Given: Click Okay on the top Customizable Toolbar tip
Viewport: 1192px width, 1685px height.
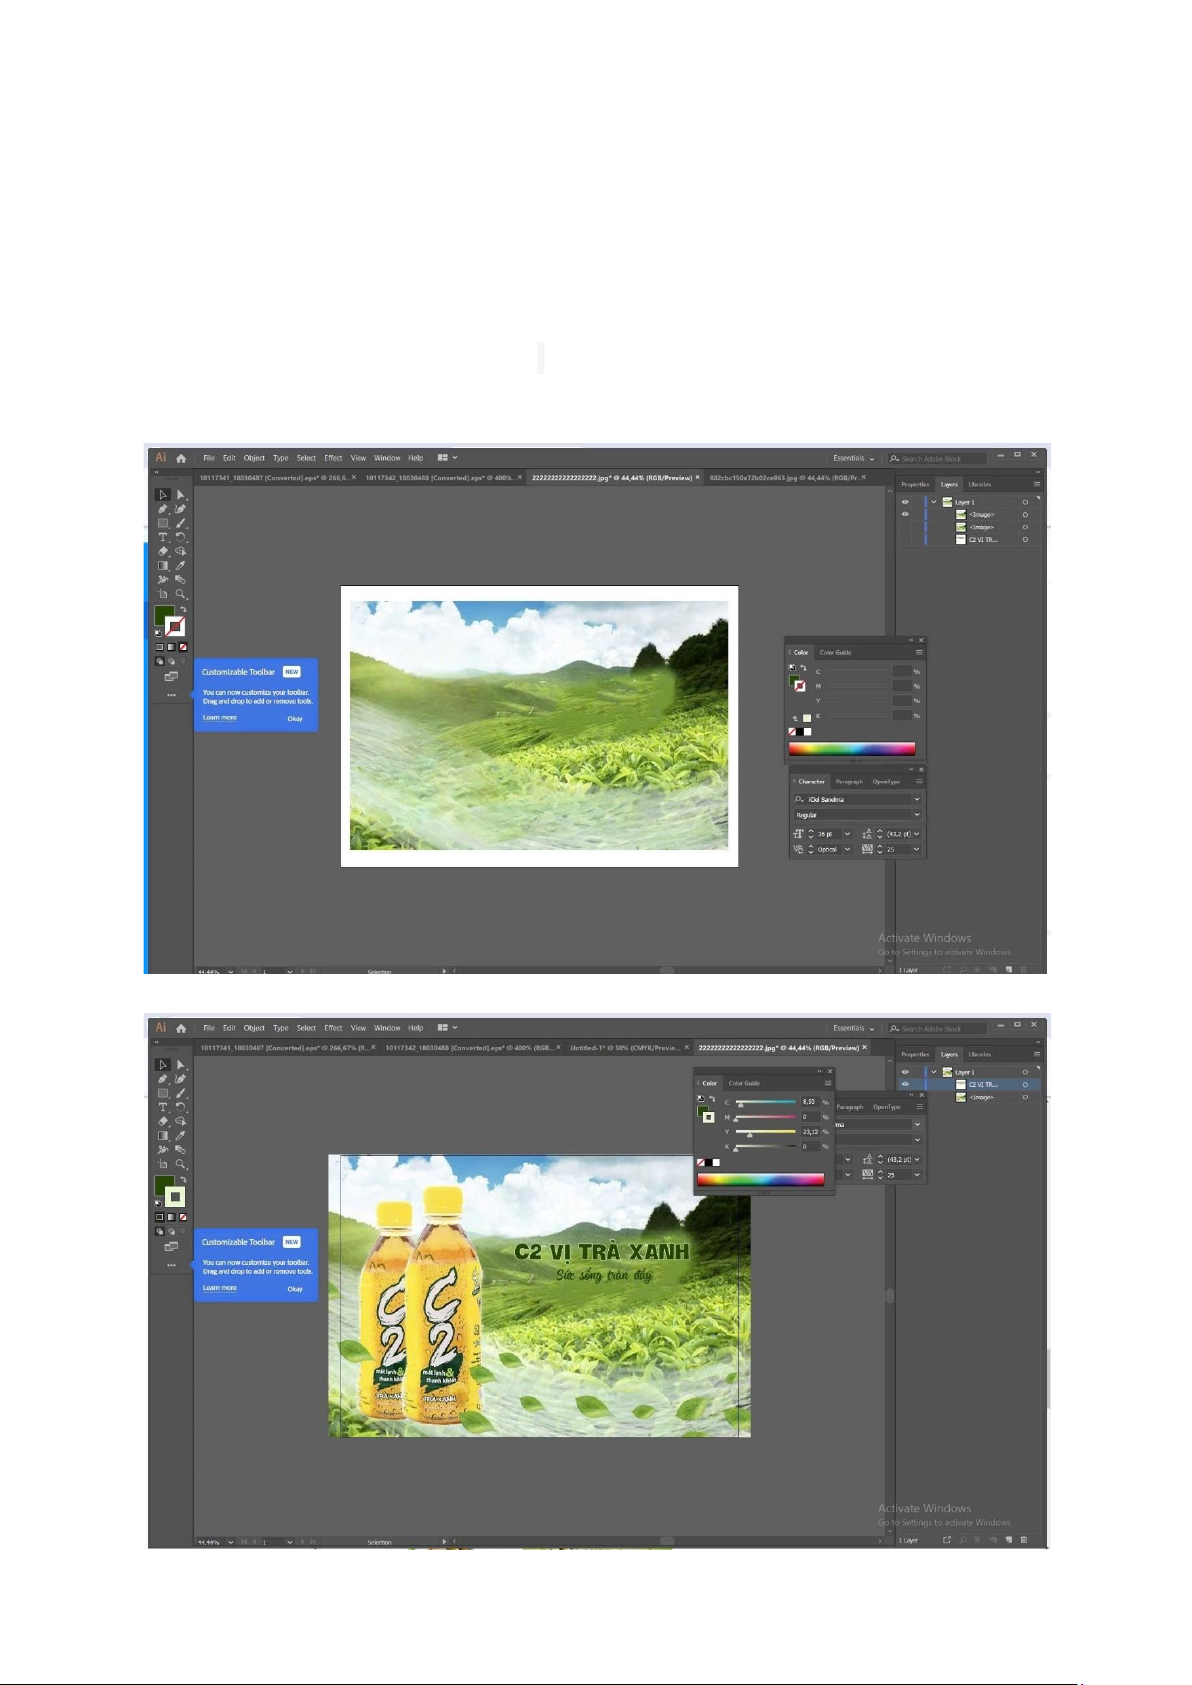Looking at the screenshot, I should (x=295, y=718).
